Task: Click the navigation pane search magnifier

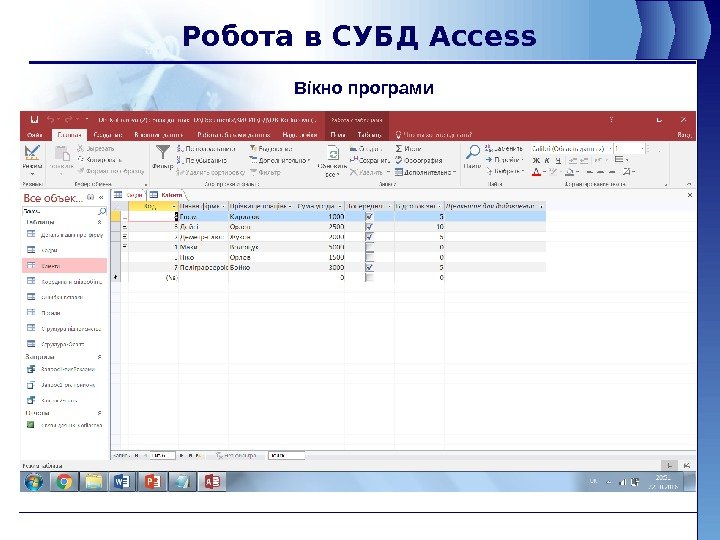Action: click(x=102, y=211)
